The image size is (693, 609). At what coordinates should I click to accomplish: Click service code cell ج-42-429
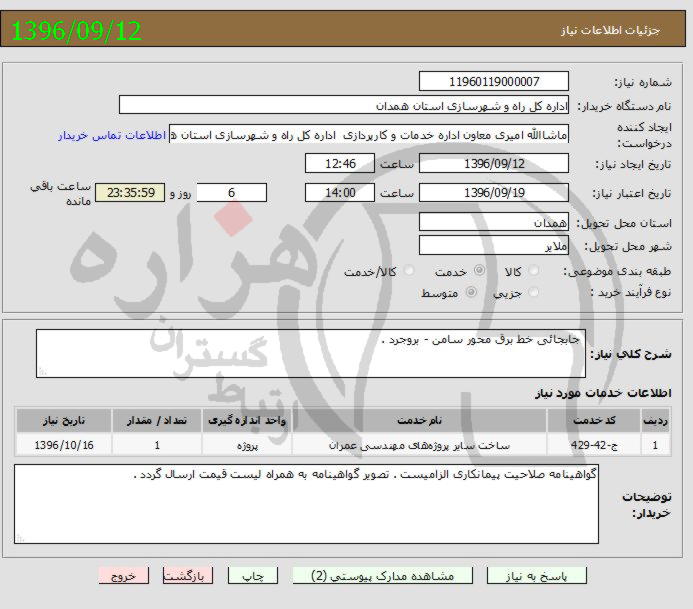pyautogui.click(x=594, y=445)
